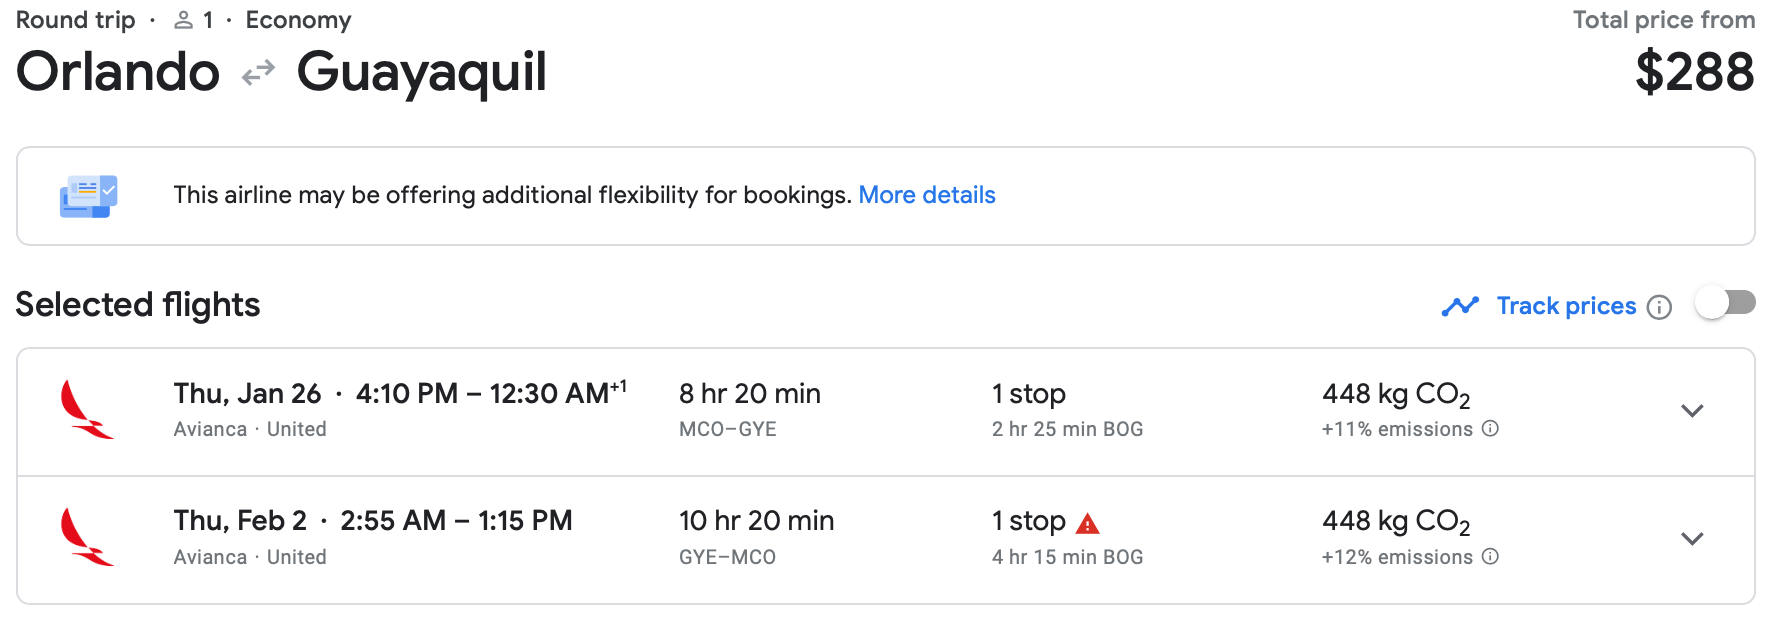The width and height of the screenshot is (1786, 638).
Task: Click the Track prices info icon
Action: pyautogui.click(x=1659, y=307)
